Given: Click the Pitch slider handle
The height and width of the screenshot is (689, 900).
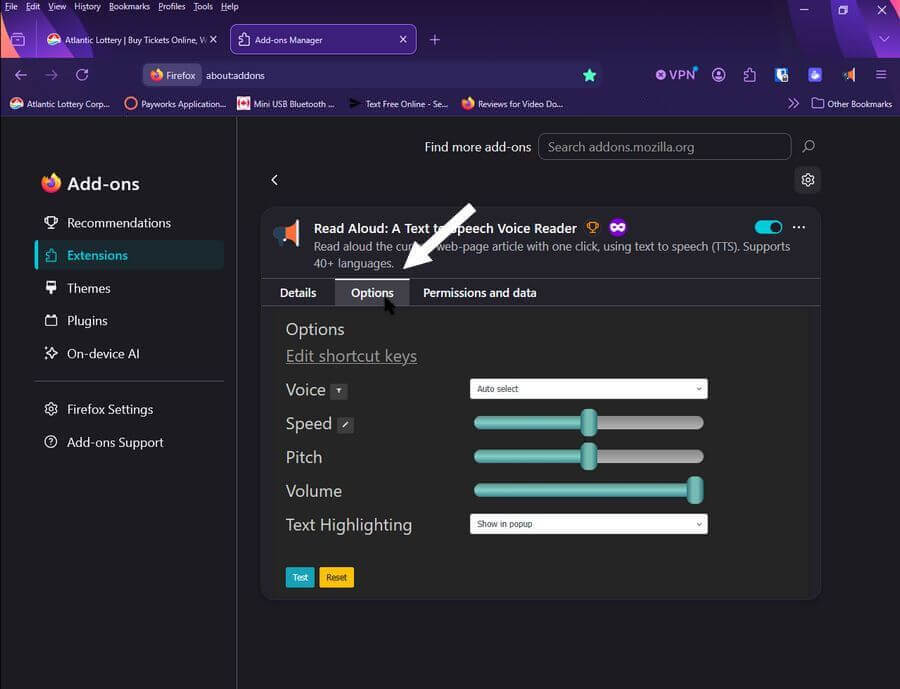Looking at the screenshot, I should click(588, 456).
